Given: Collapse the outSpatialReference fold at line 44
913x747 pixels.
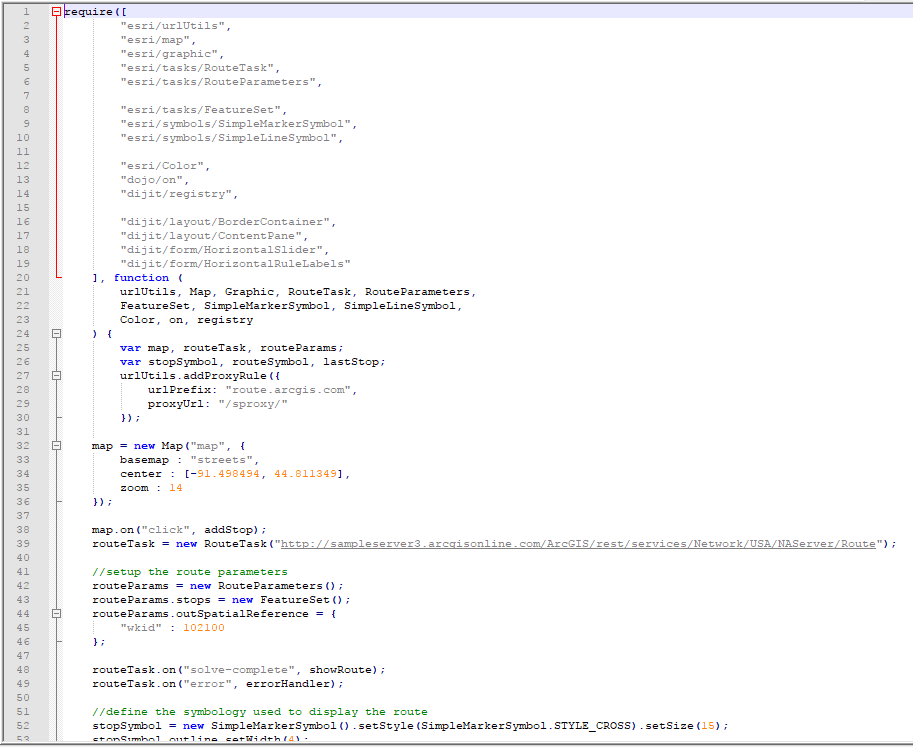Looking at the screenshot, I should click(x=57, y=613).
